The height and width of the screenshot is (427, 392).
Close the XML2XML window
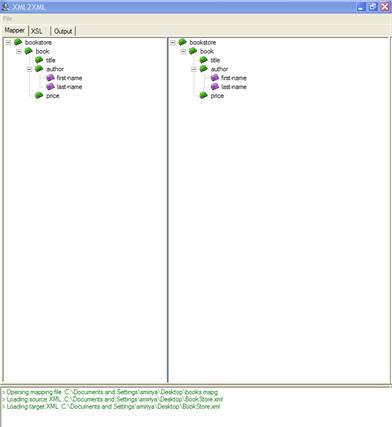pos(385,7)
